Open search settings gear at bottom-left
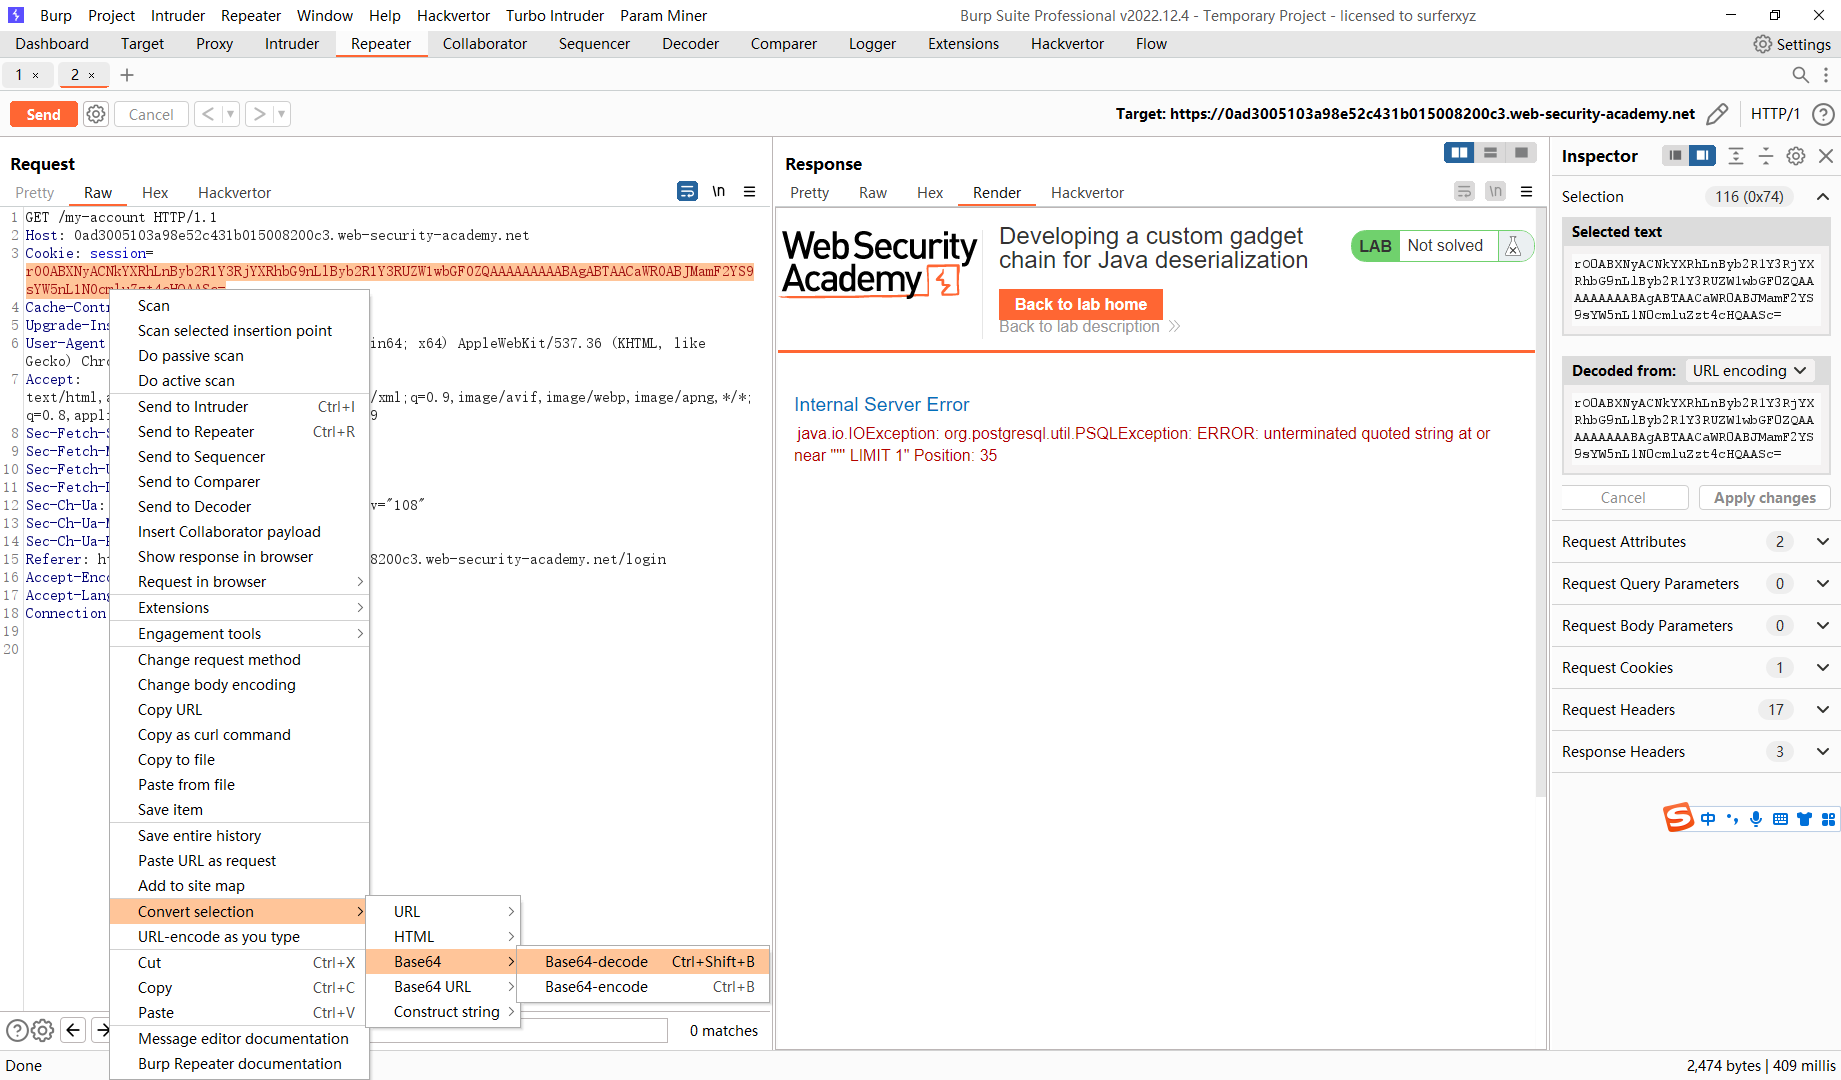Screen dimensions: 1841x1080 tap(42, 1030)
